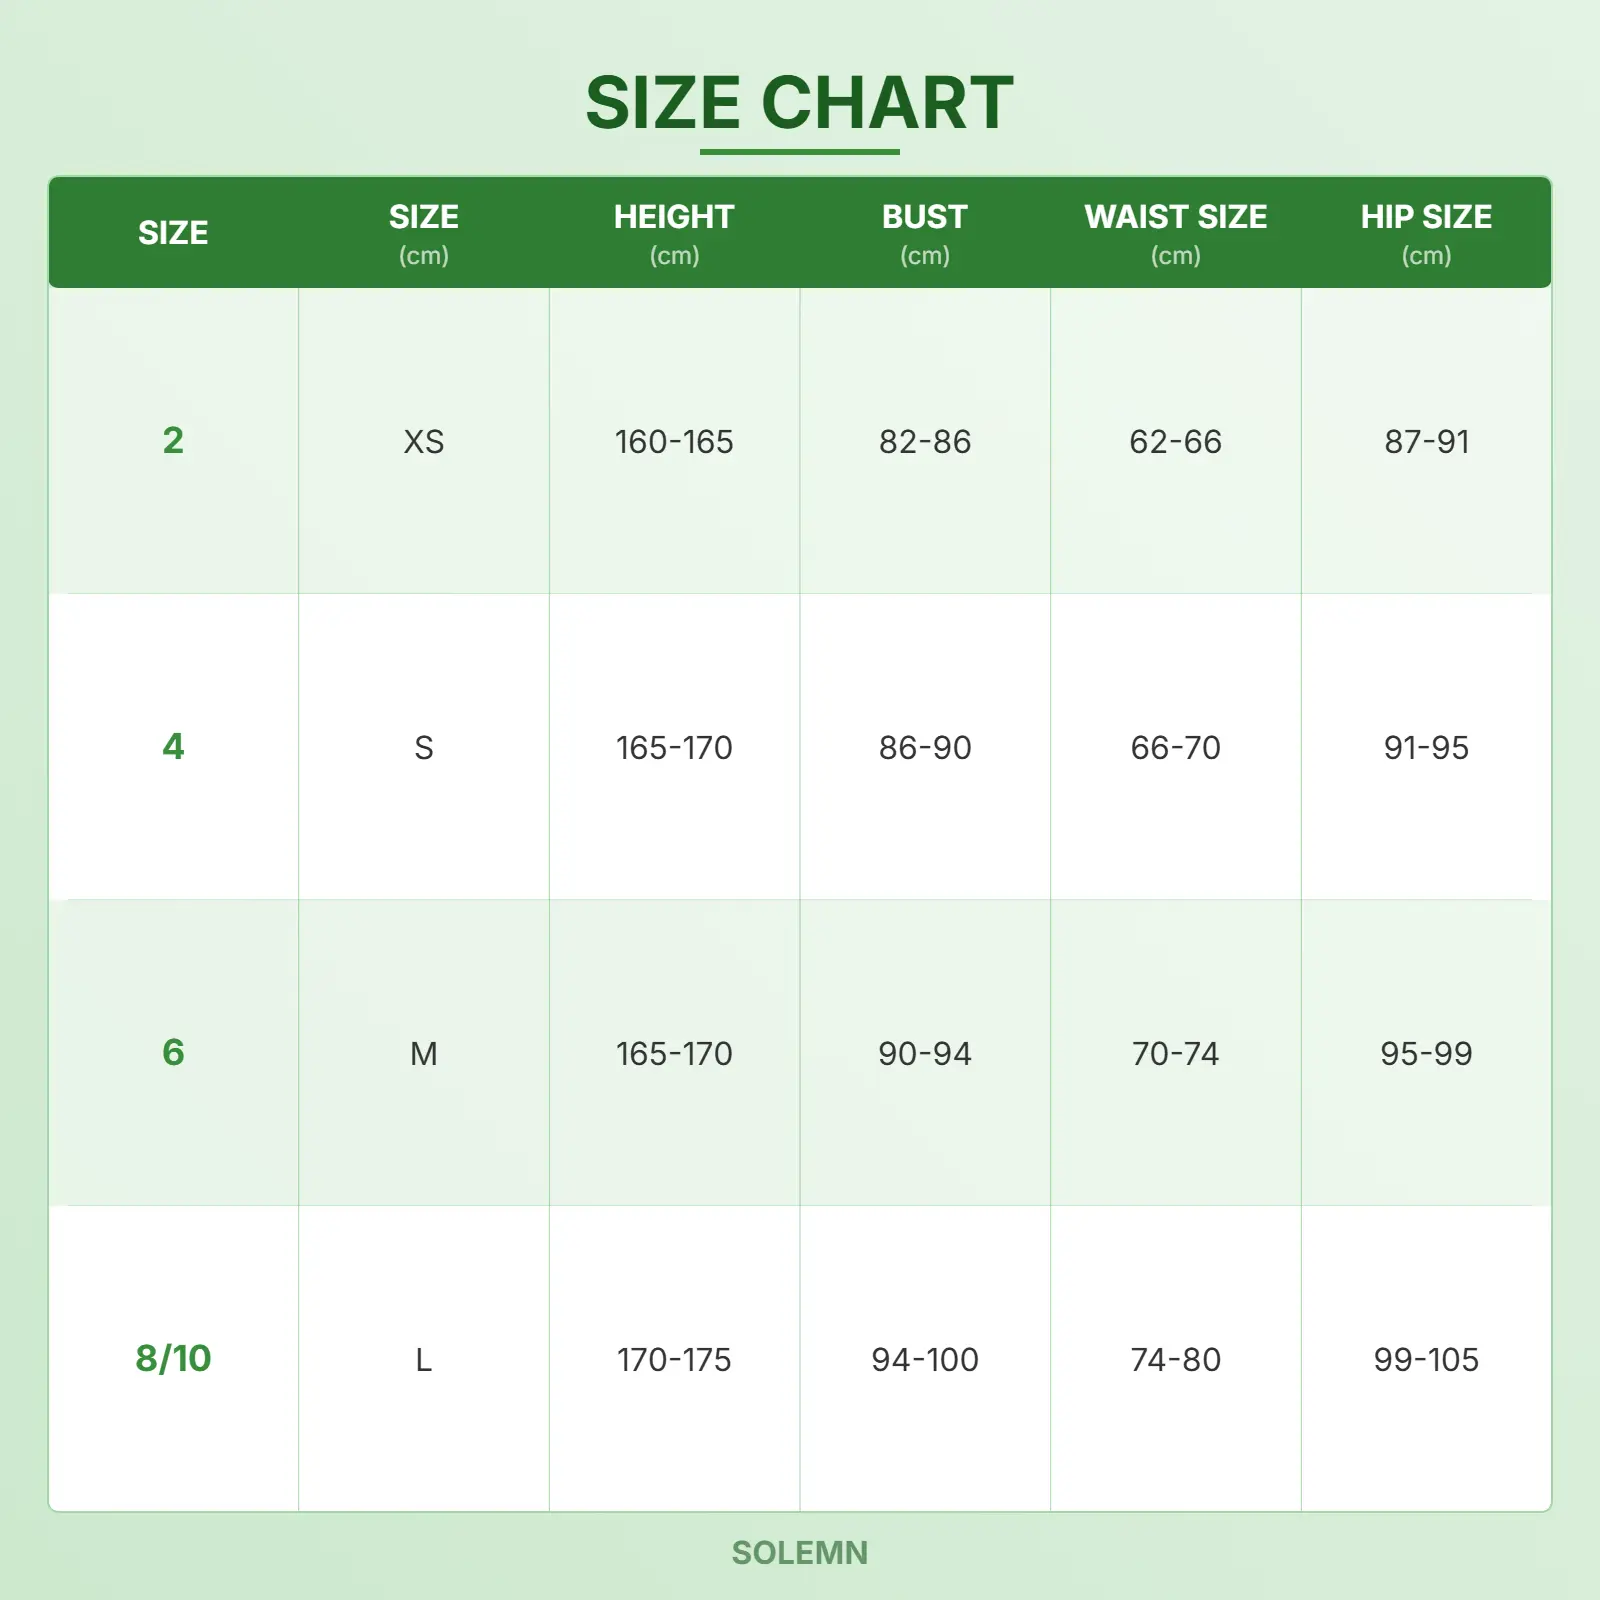This screenshot has height=1600, width=1600.
Task: Click the 8/10 size row label
Action: 173,1359
